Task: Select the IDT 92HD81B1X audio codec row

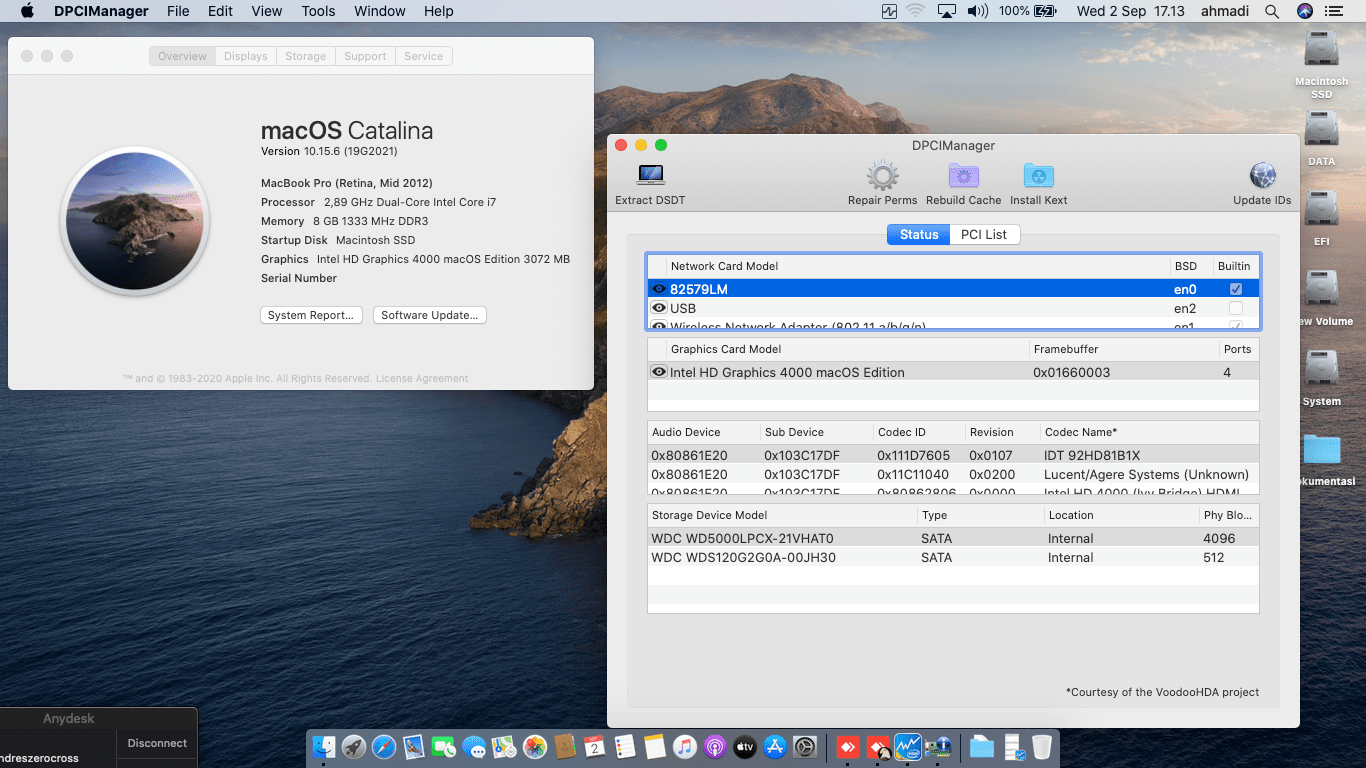Action: click(953, 455)
